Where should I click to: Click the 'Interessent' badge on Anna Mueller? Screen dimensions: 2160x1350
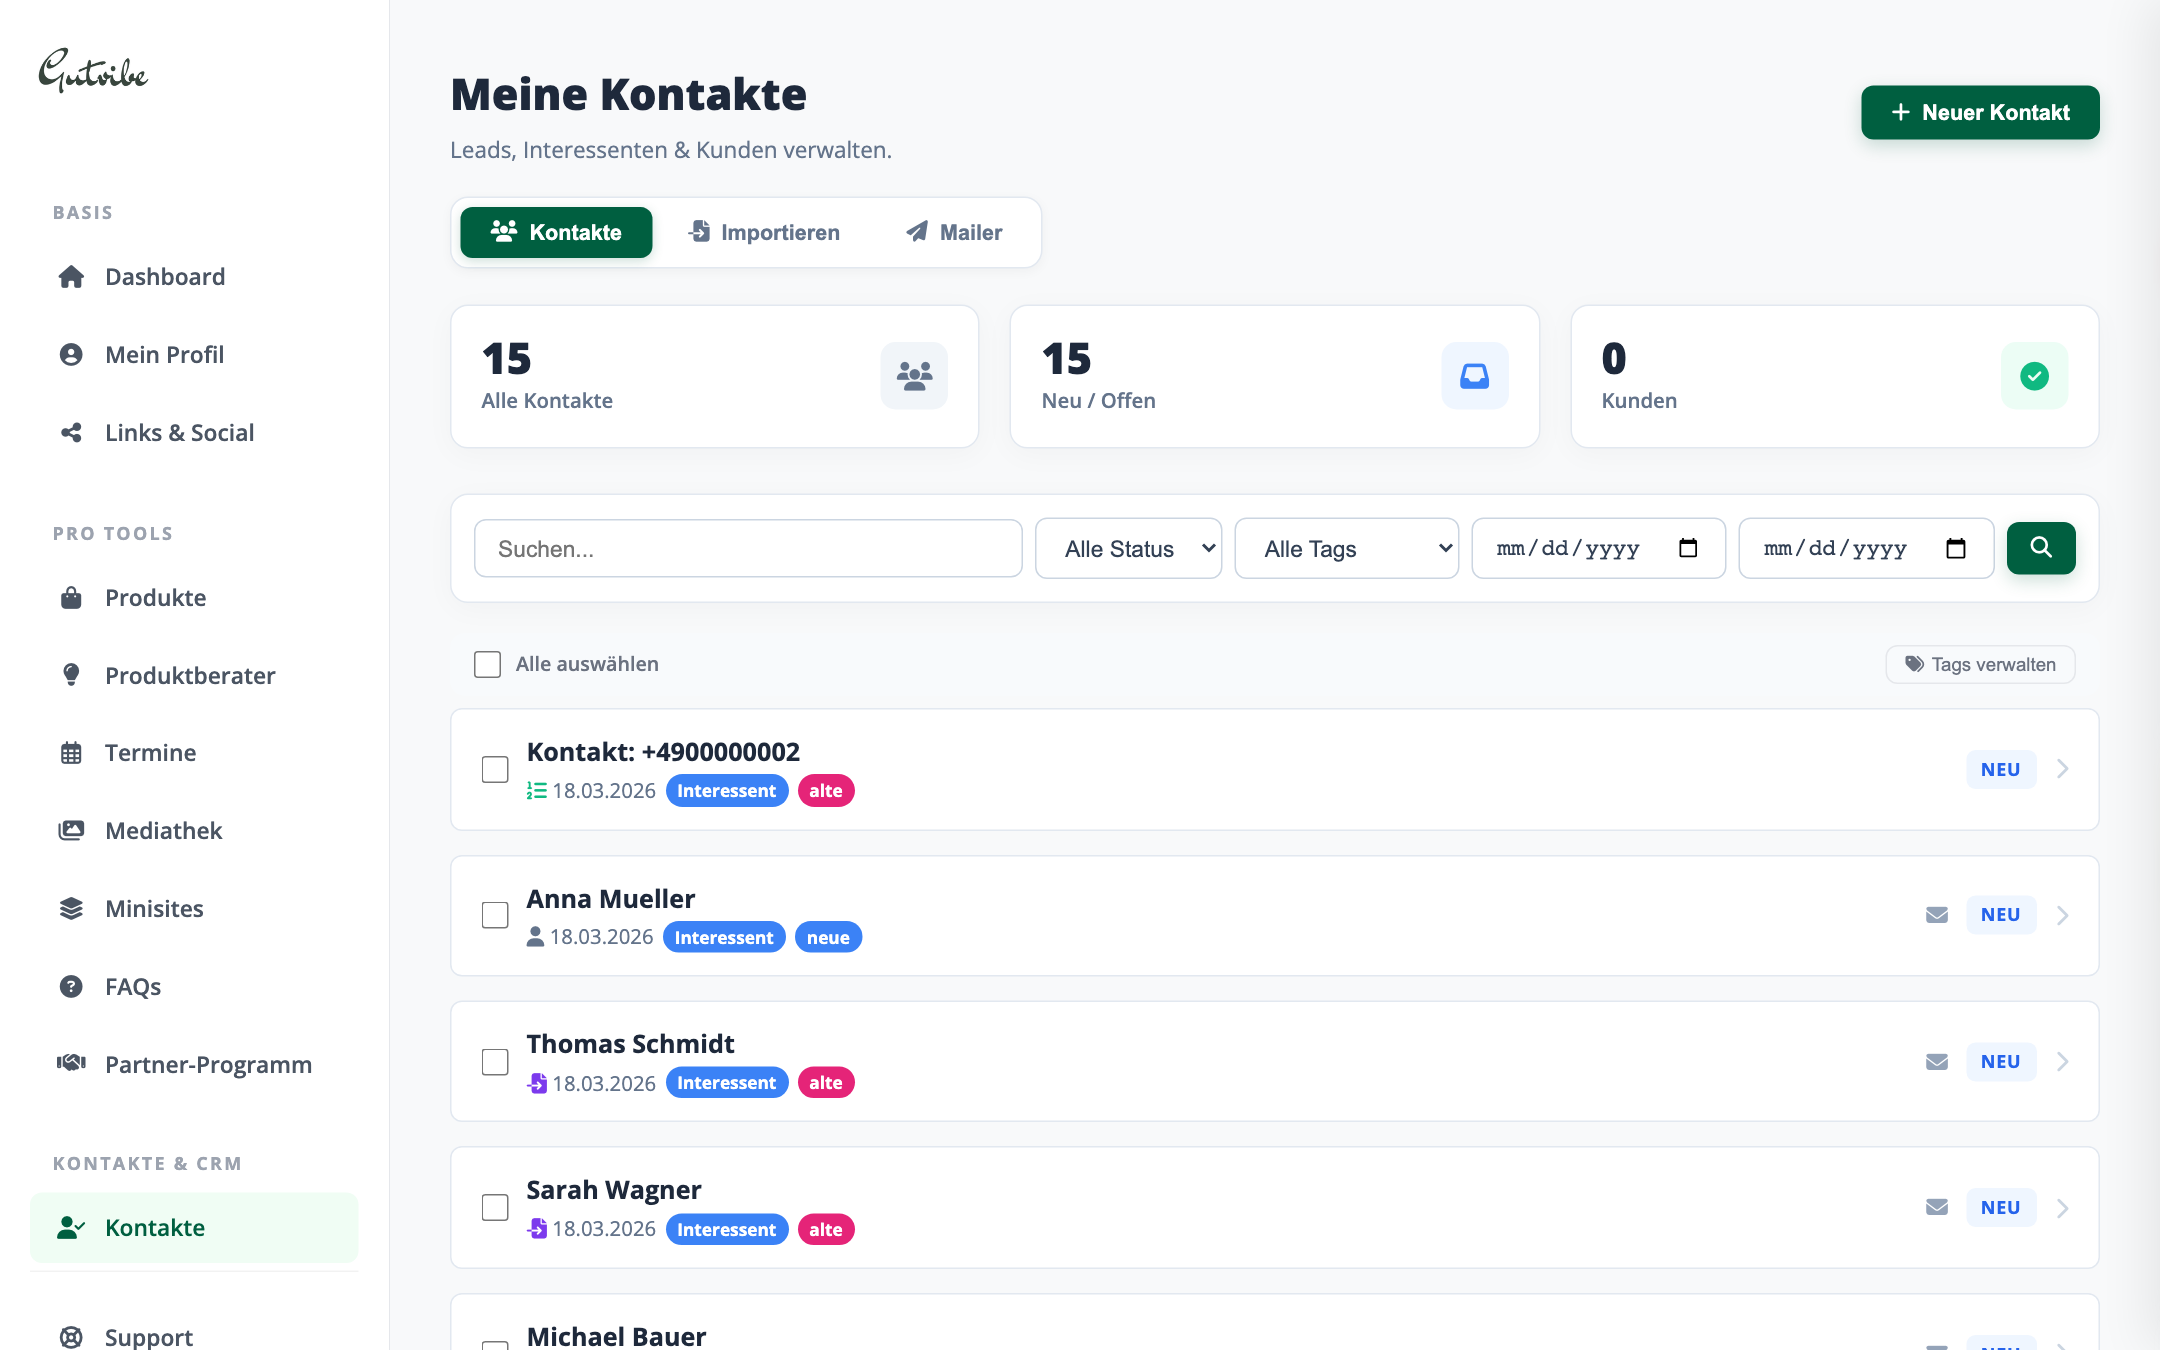point(724,937)
